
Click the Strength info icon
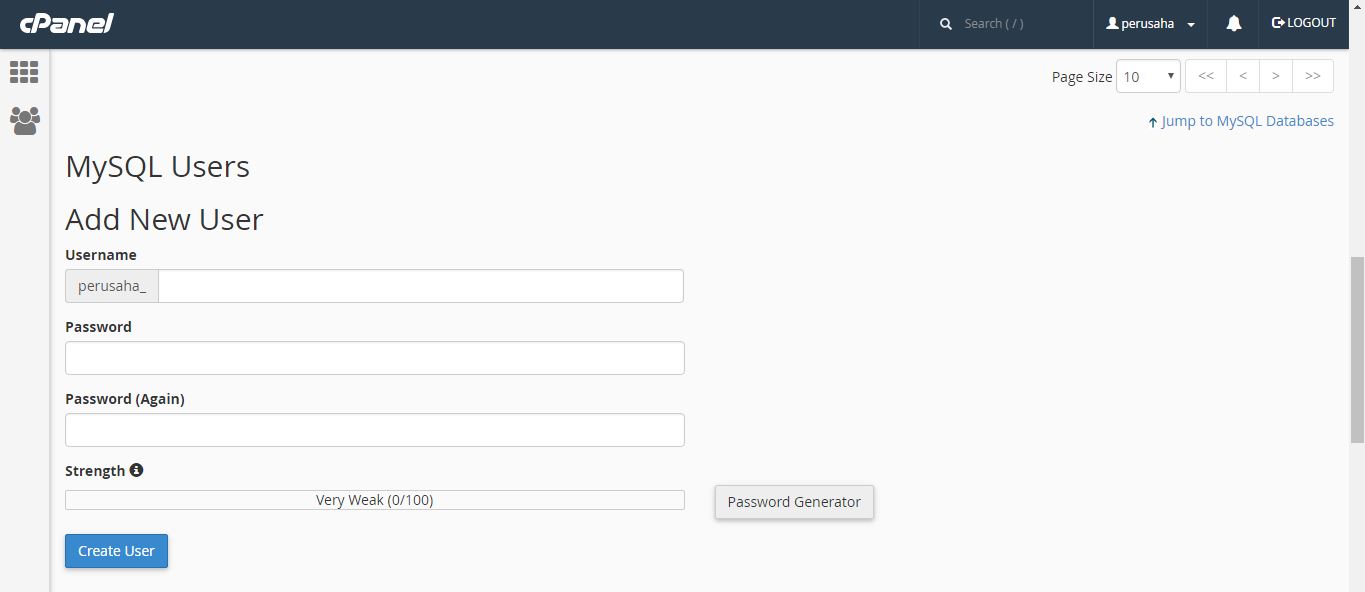click(x=136, y=470)
